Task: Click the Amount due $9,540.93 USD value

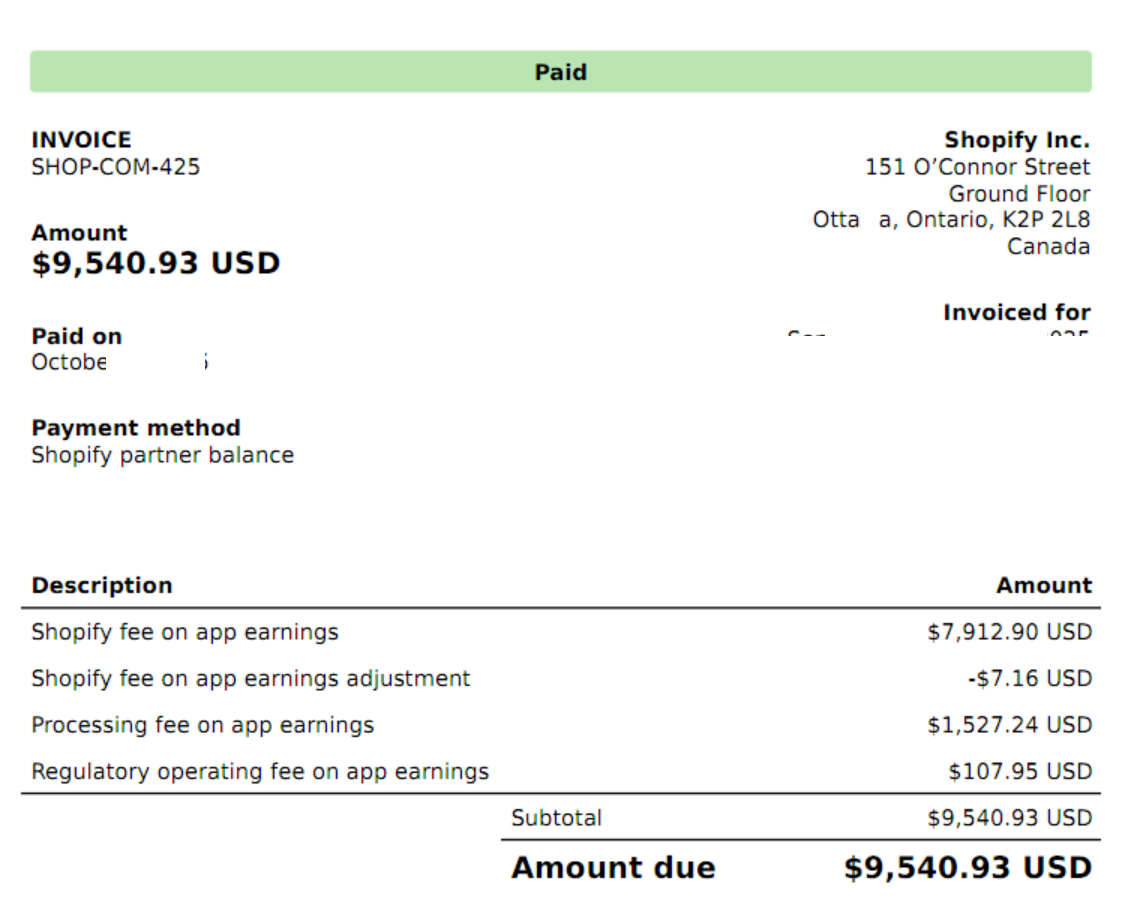Action: tap(967, 868)
